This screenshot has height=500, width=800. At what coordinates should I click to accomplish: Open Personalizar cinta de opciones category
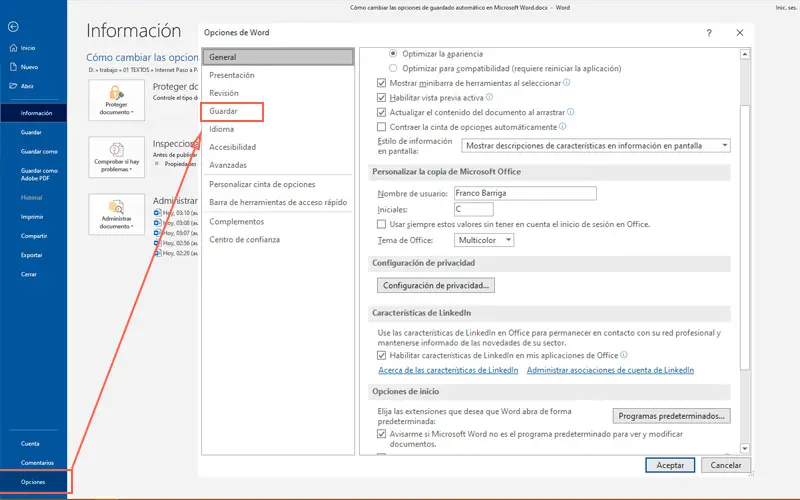(278, 184)
